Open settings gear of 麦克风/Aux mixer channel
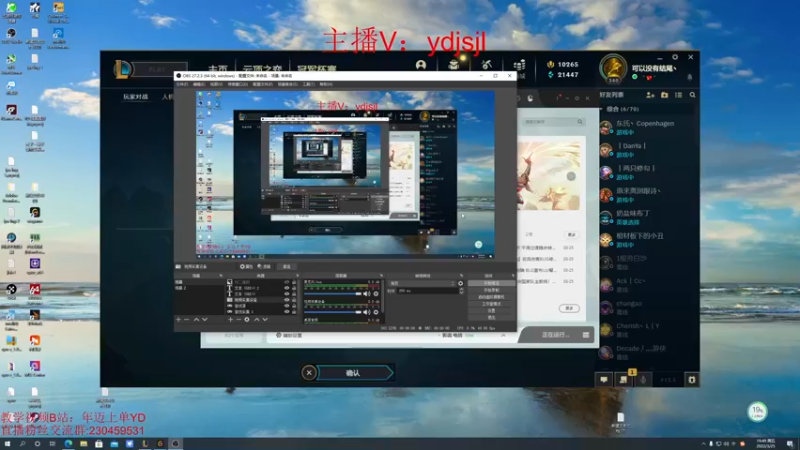The width and height of the screenshot is (800, 450). (x=376, y=293)
